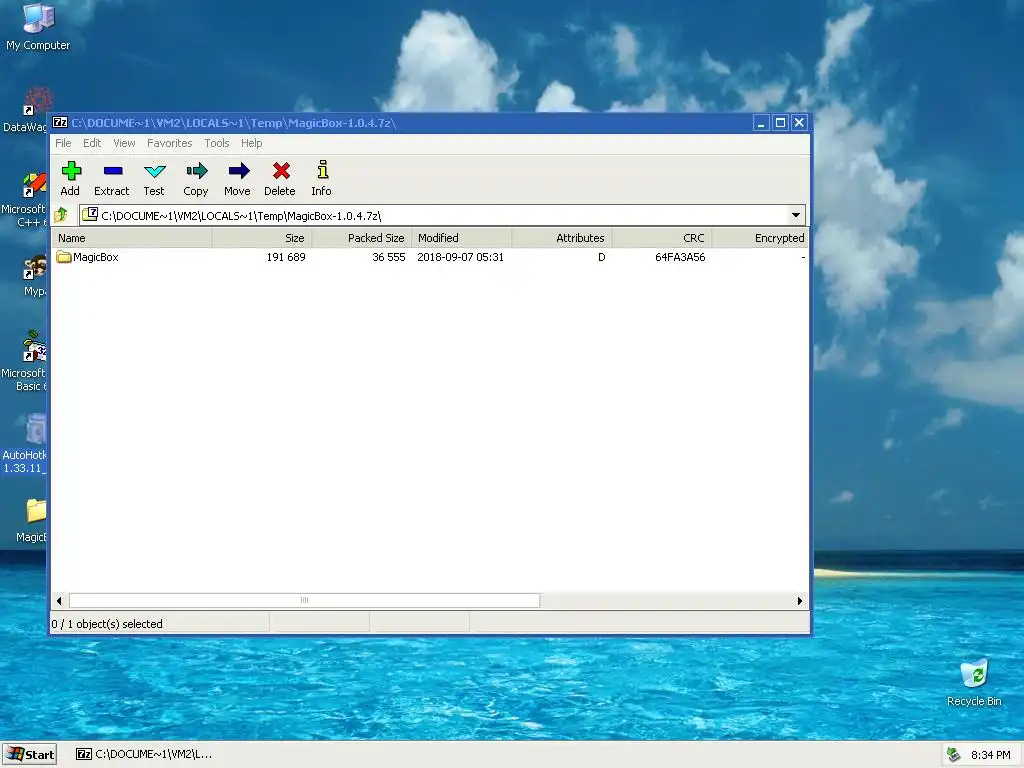Click the 2018-09-07 05:31 modified date
Screen dimensions: 1024x768
(x=460, y=257)
